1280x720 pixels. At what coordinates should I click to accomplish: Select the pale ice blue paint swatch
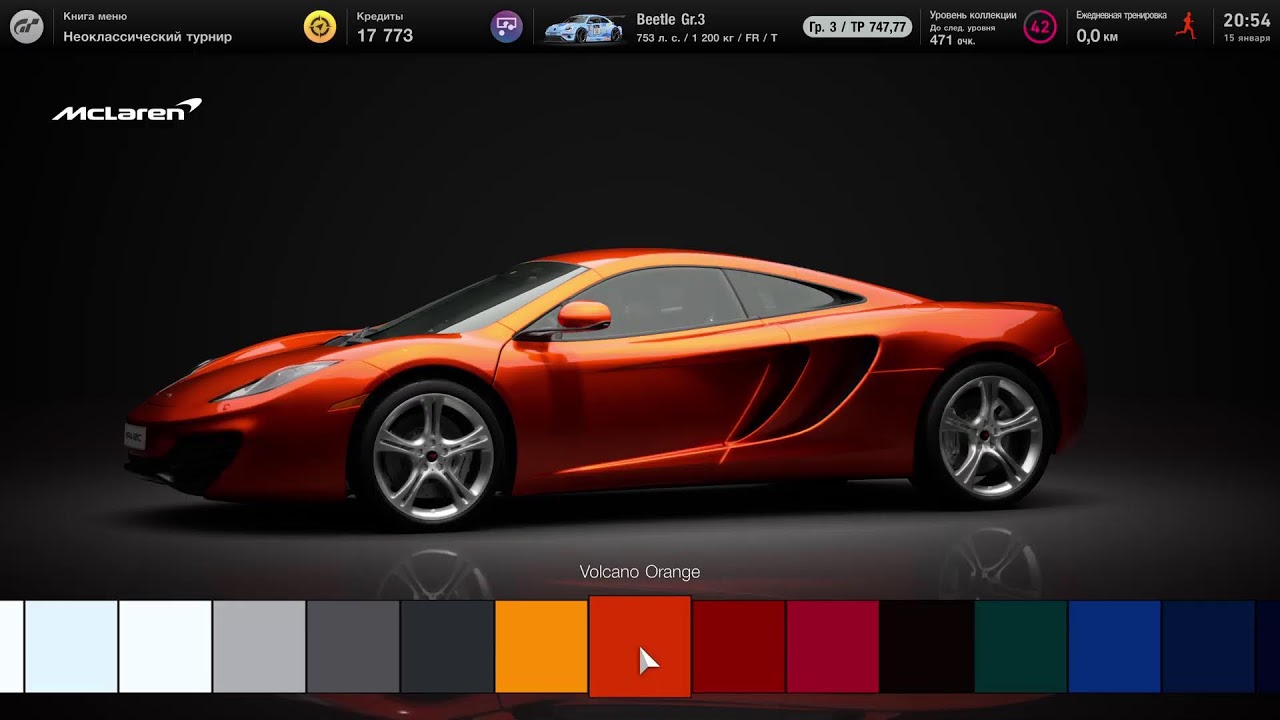pyautogui.click(x=71, y=646)
